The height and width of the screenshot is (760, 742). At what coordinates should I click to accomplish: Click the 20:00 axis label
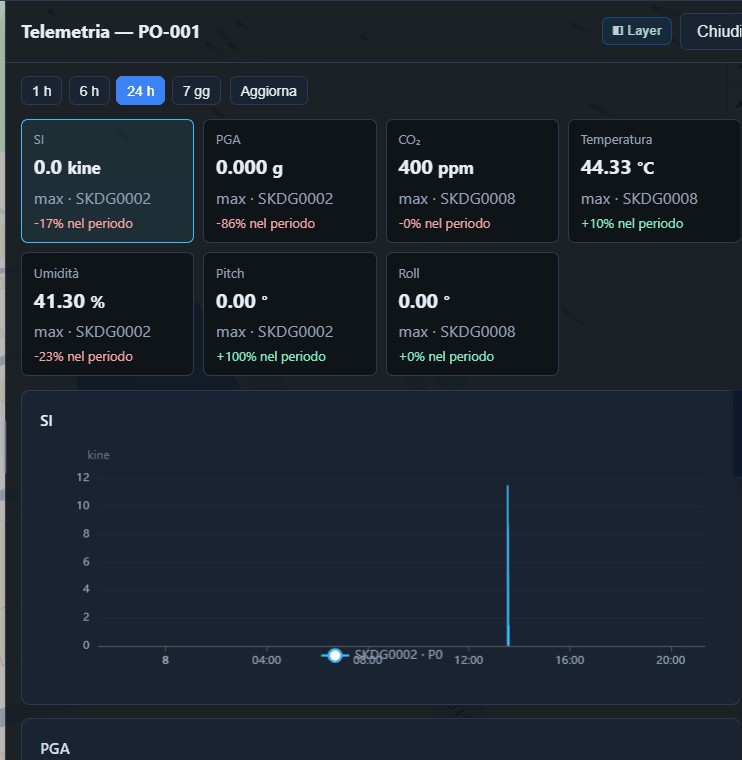671,660
